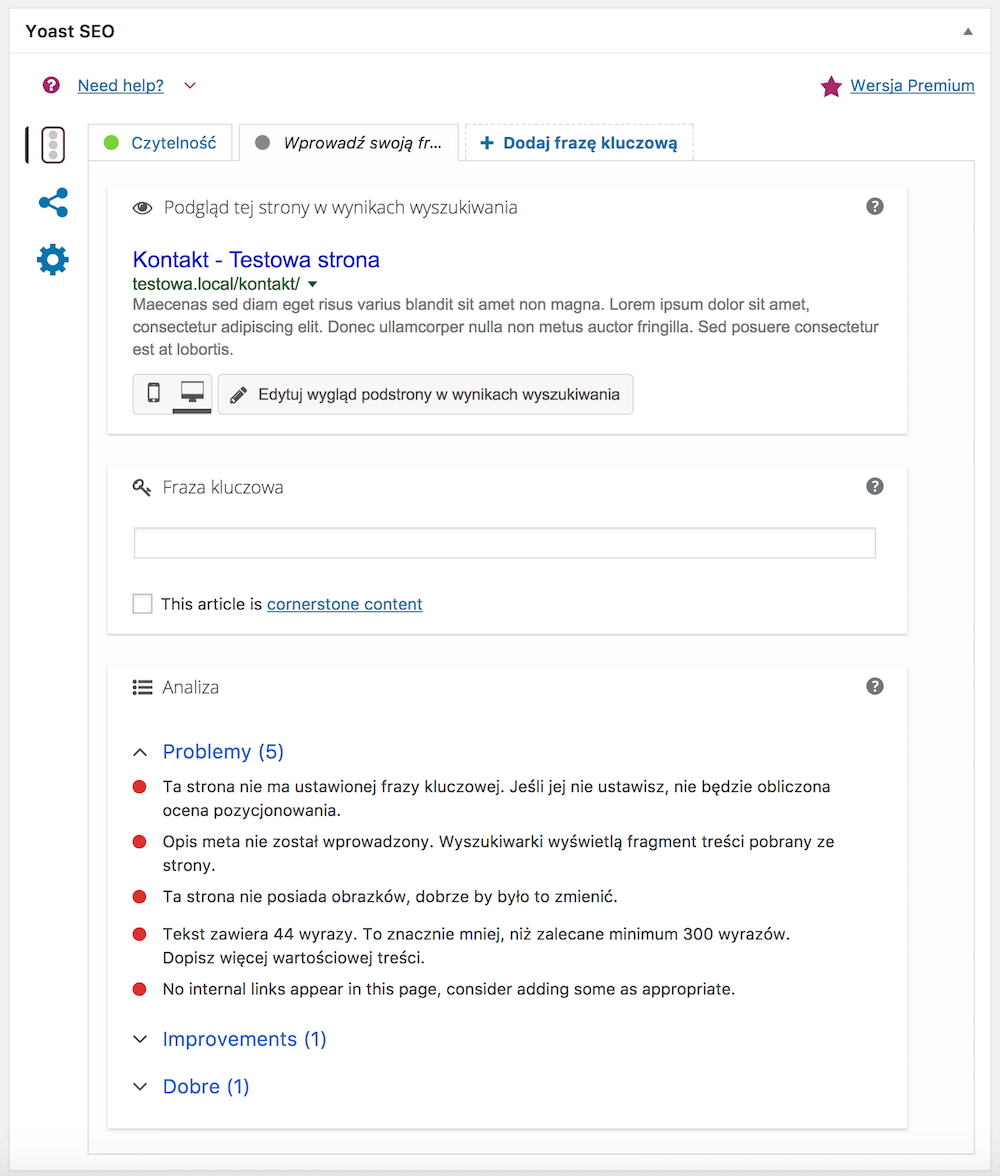The image size is (1000, 1176).
Task: Open the advanced settings gear icon
Action: 53,260
